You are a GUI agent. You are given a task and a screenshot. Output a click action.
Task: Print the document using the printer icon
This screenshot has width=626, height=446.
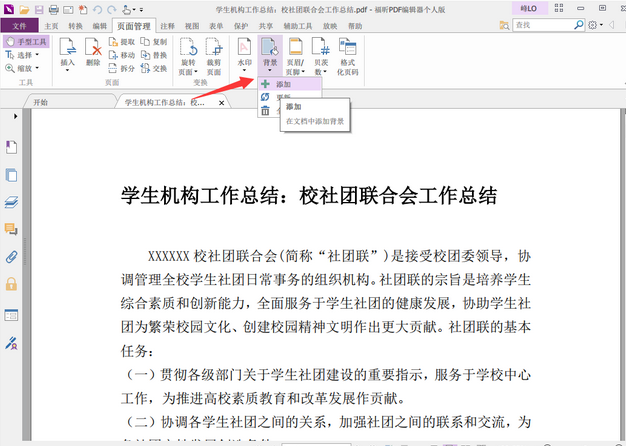click(x=53, y=9)
